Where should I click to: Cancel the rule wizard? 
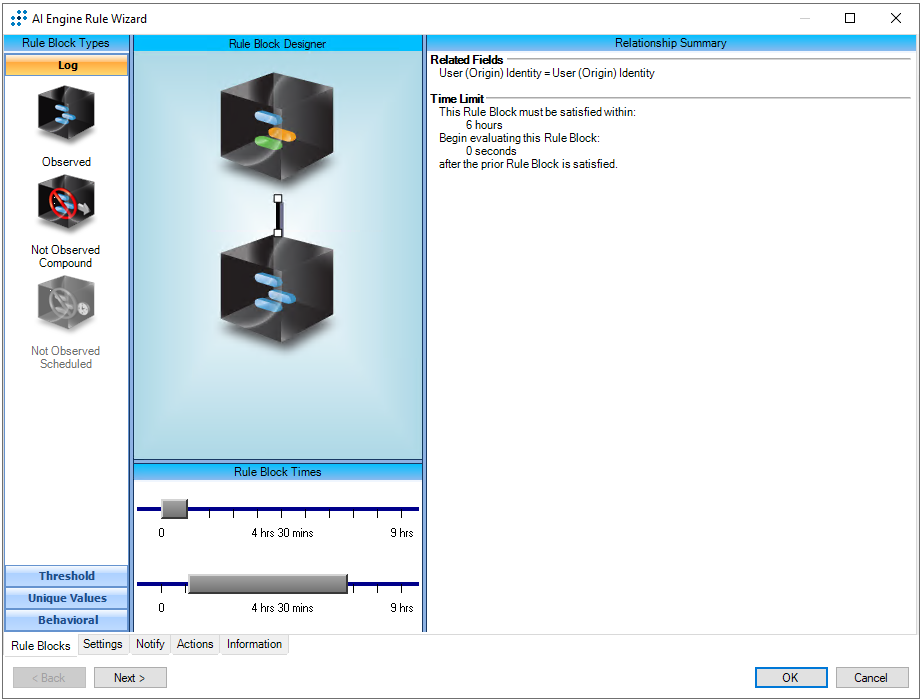[870, 677]
